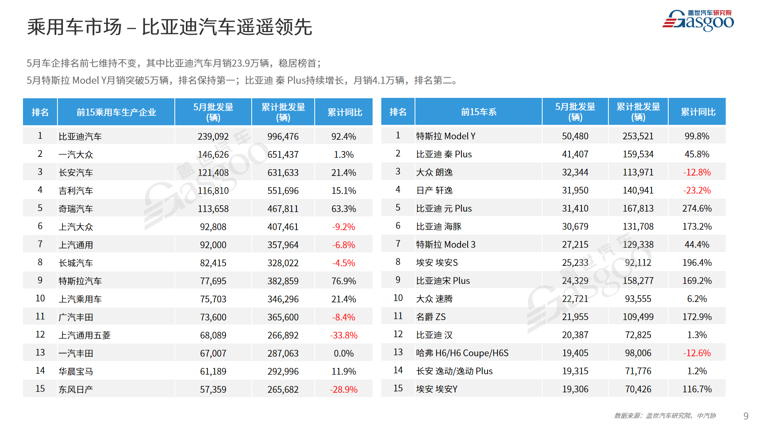760x428 pixels.
Task: Click the manufacturer '上汽通用五菱'
Action: 85,335
